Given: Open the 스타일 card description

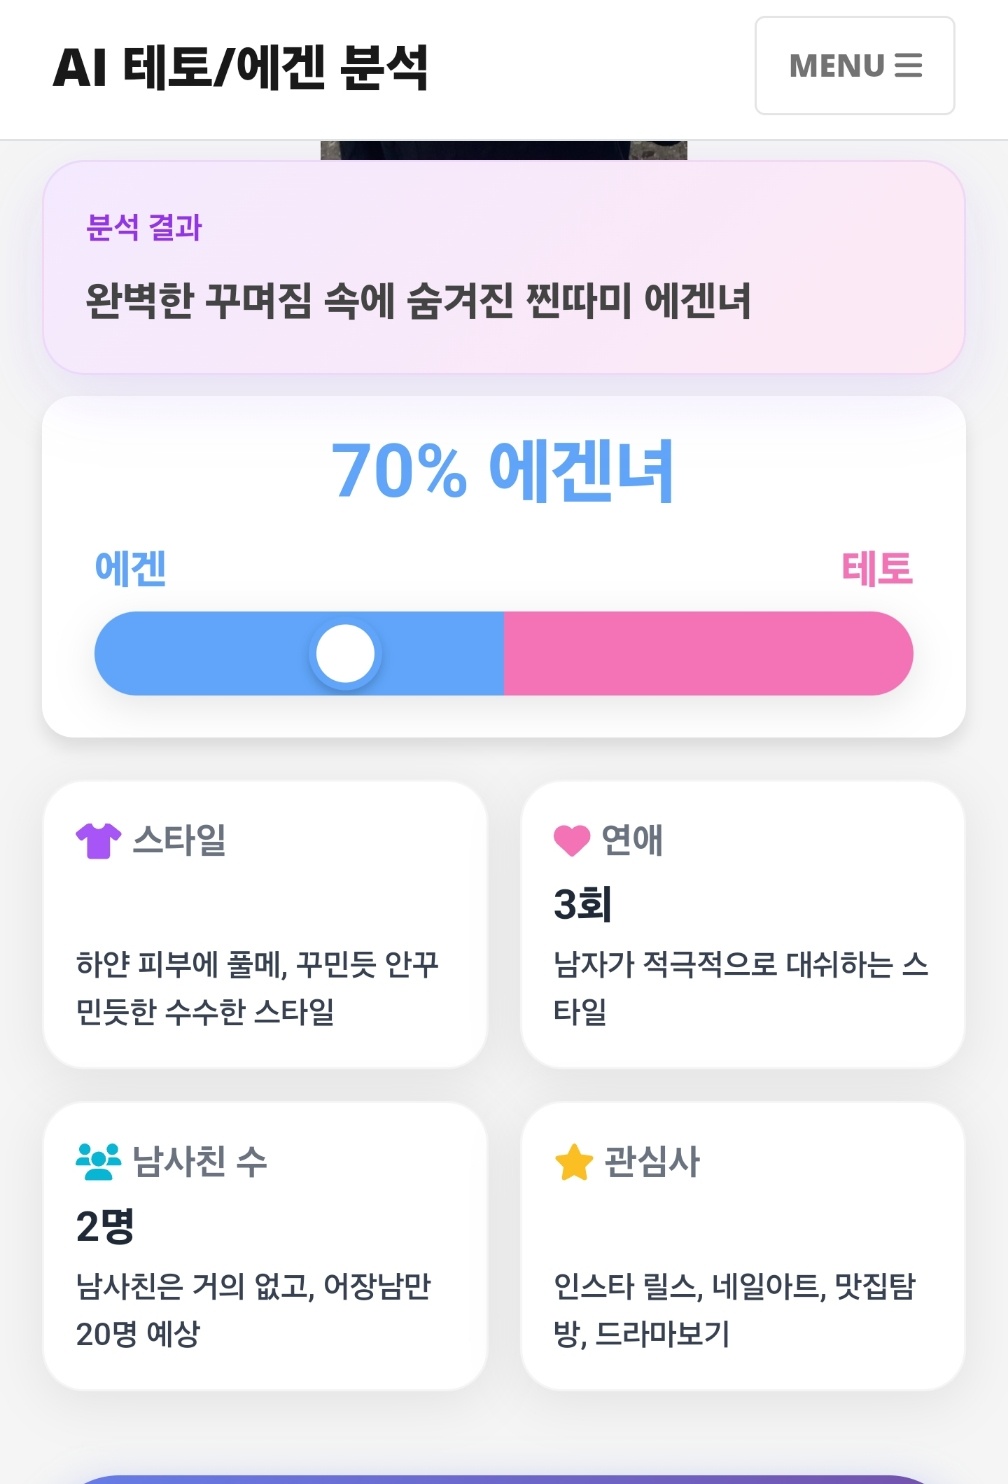Looking at the screenshot, I should click(x=257, y=988).
